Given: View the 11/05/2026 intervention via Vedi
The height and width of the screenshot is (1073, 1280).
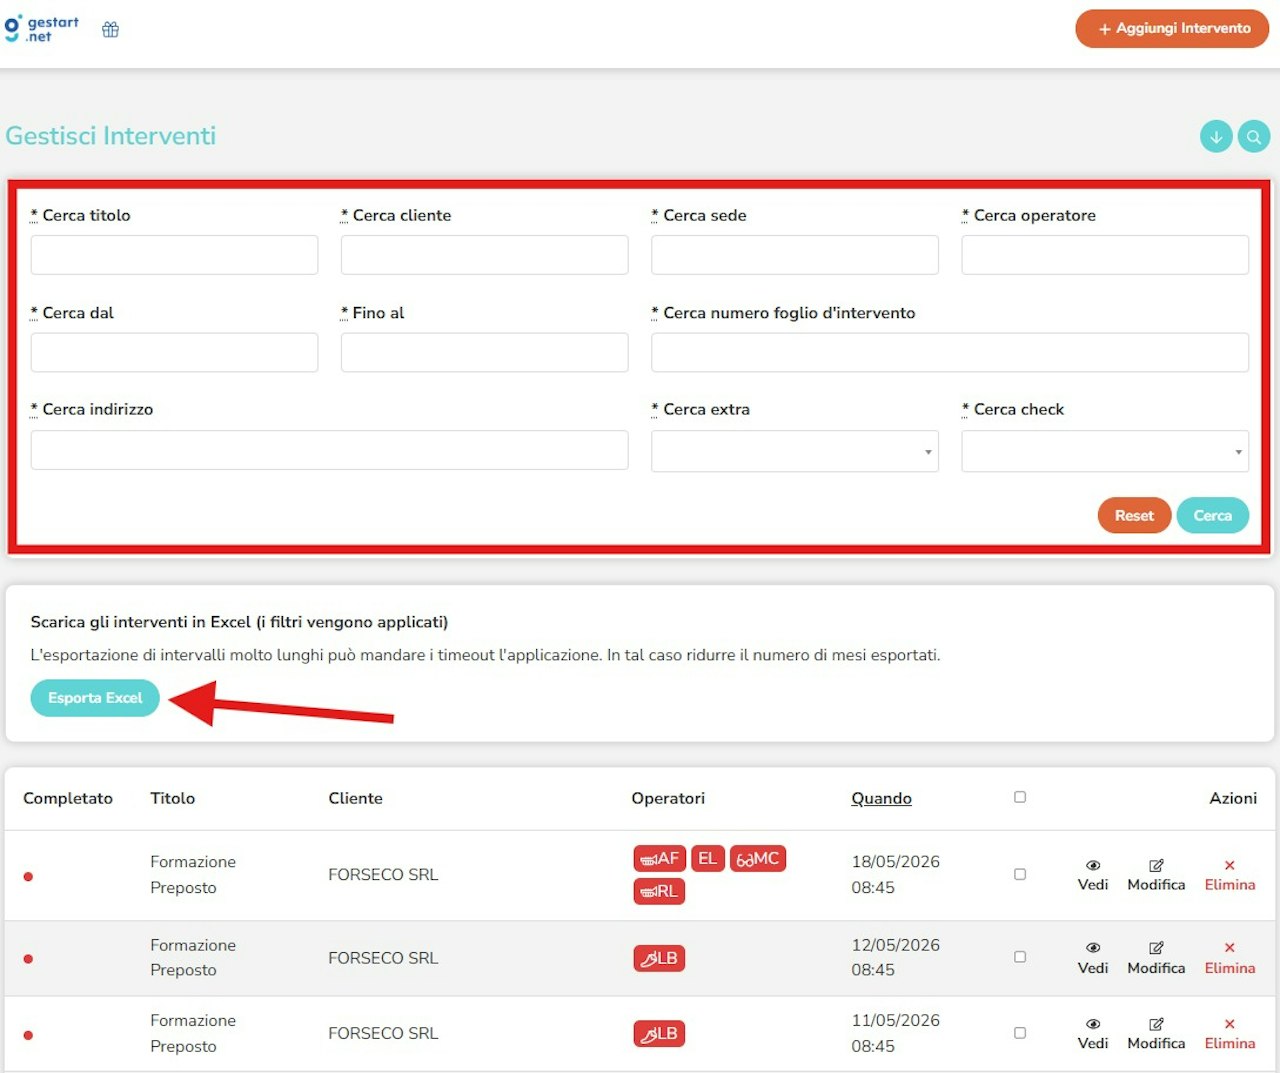Looking at the screenshot, I should point(1093,1034).
